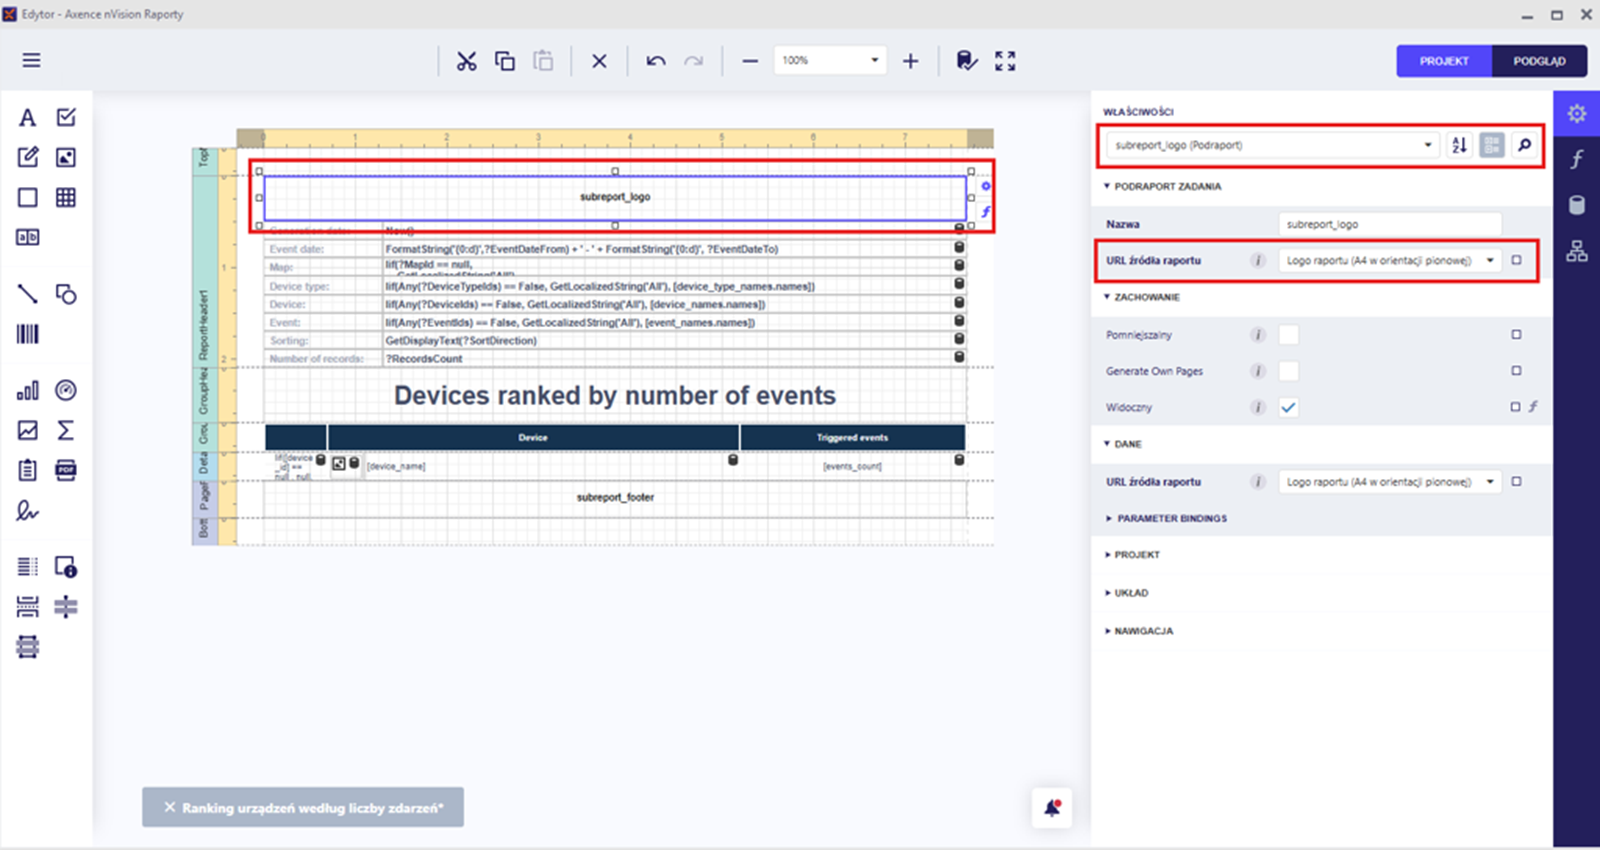Close the Ranking urządzeń report tab
The height and width of the screenshot is (850, 1600).
(x=170, y=808)
